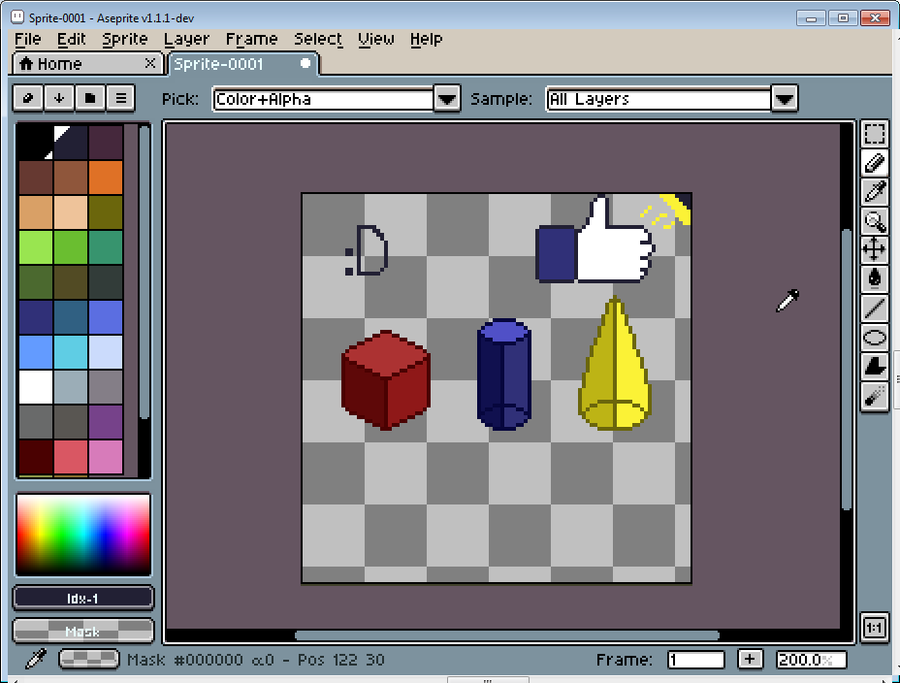This screenshot has height=683, width=900.
Task: Click the Idx-1 foreground color button
Action: click(83, 598)
